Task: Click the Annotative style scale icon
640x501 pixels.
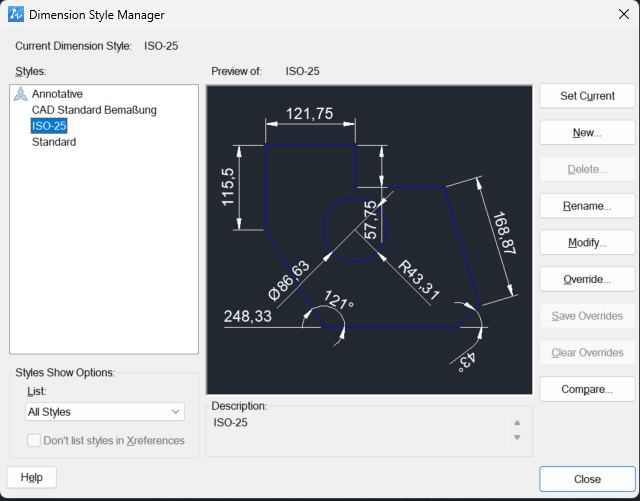Action: pyautogui.click(x=20, y=94)
